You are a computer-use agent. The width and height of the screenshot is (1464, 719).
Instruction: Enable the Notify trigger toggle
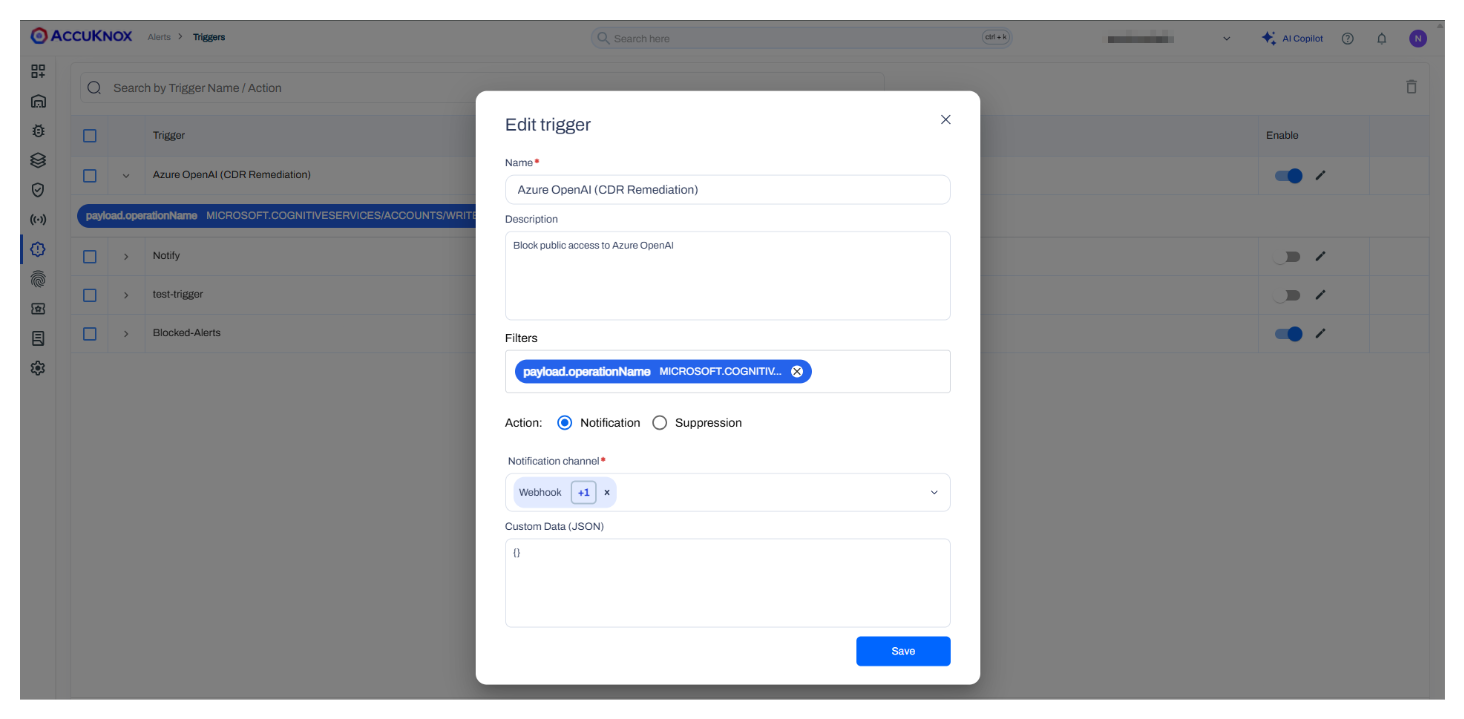click(x=1287, y=257)
